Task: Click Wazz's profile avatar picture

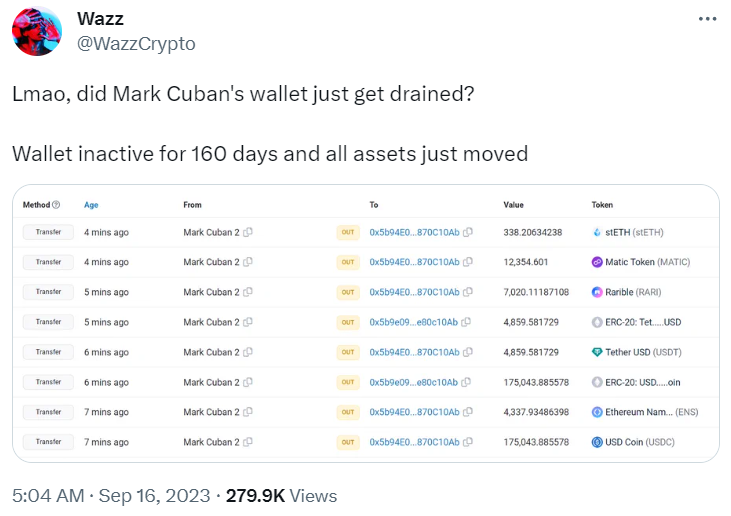Action: point(37,31)
